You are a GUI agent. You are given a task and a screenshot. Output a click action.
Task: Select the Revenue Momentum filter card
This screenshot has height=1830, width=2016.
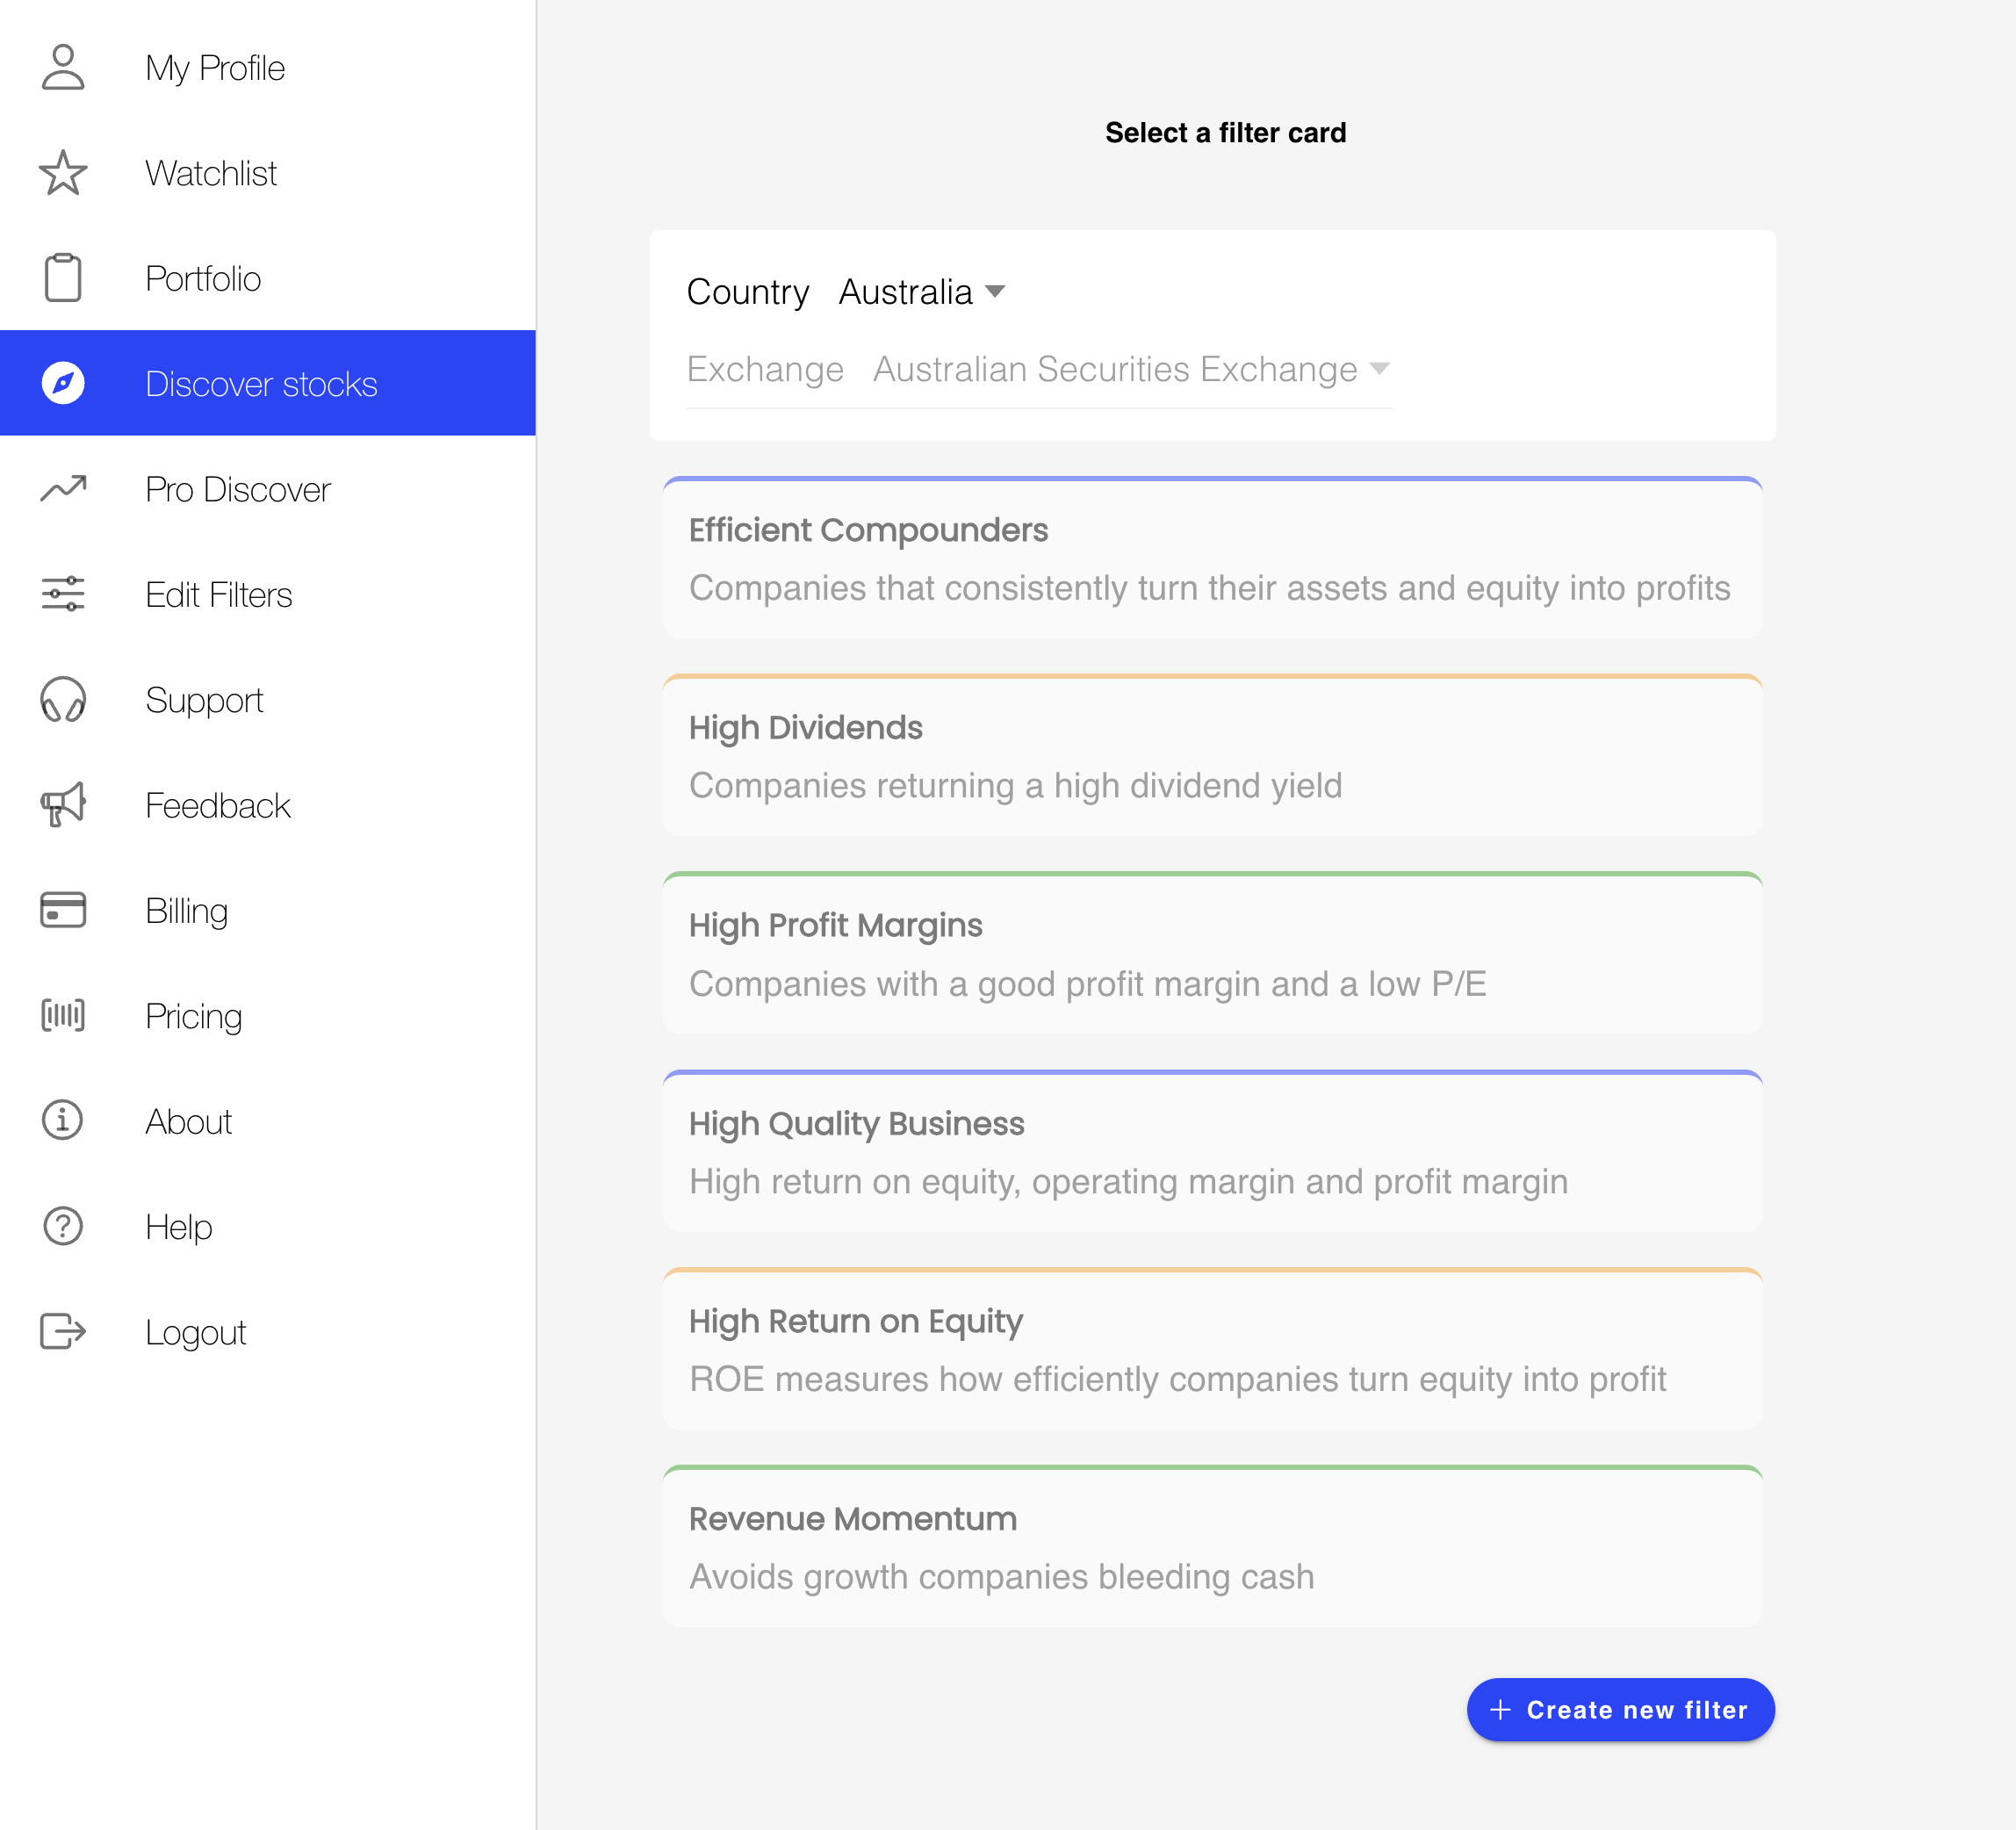pyautogui.click(x=1212, y=1547)
